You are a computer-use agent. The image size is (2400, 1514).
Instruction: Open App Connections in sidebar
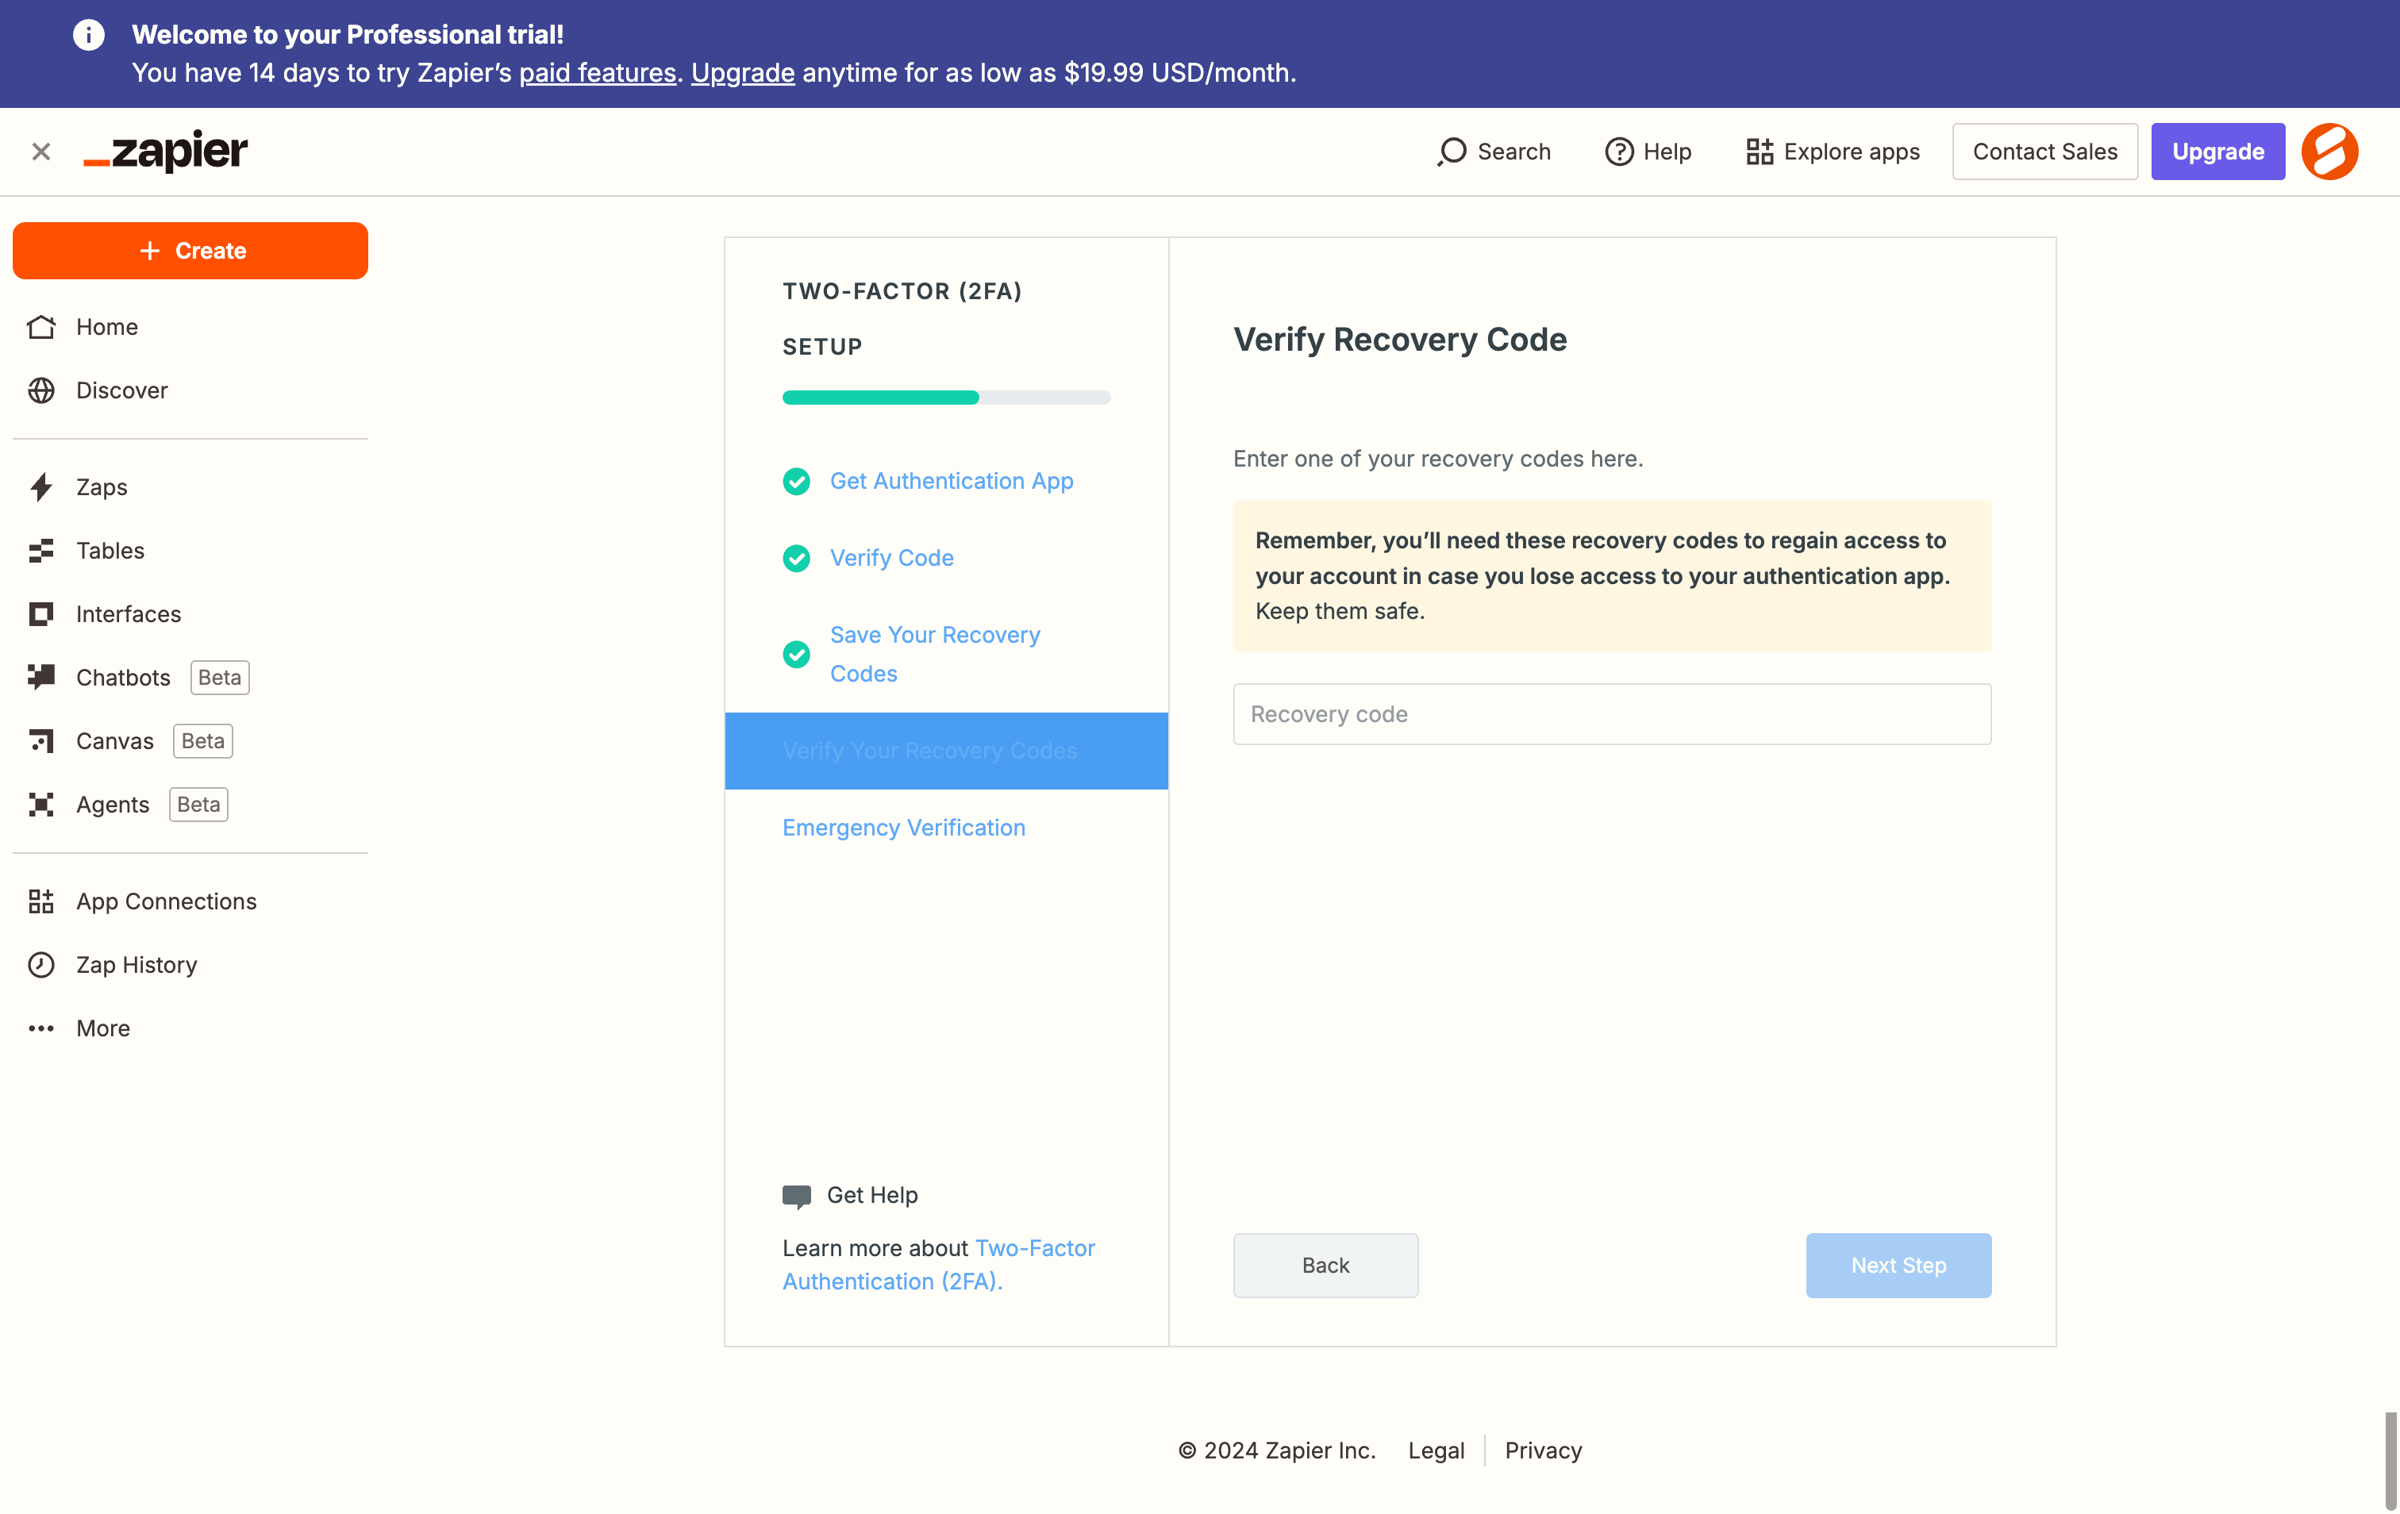[190, 901]
